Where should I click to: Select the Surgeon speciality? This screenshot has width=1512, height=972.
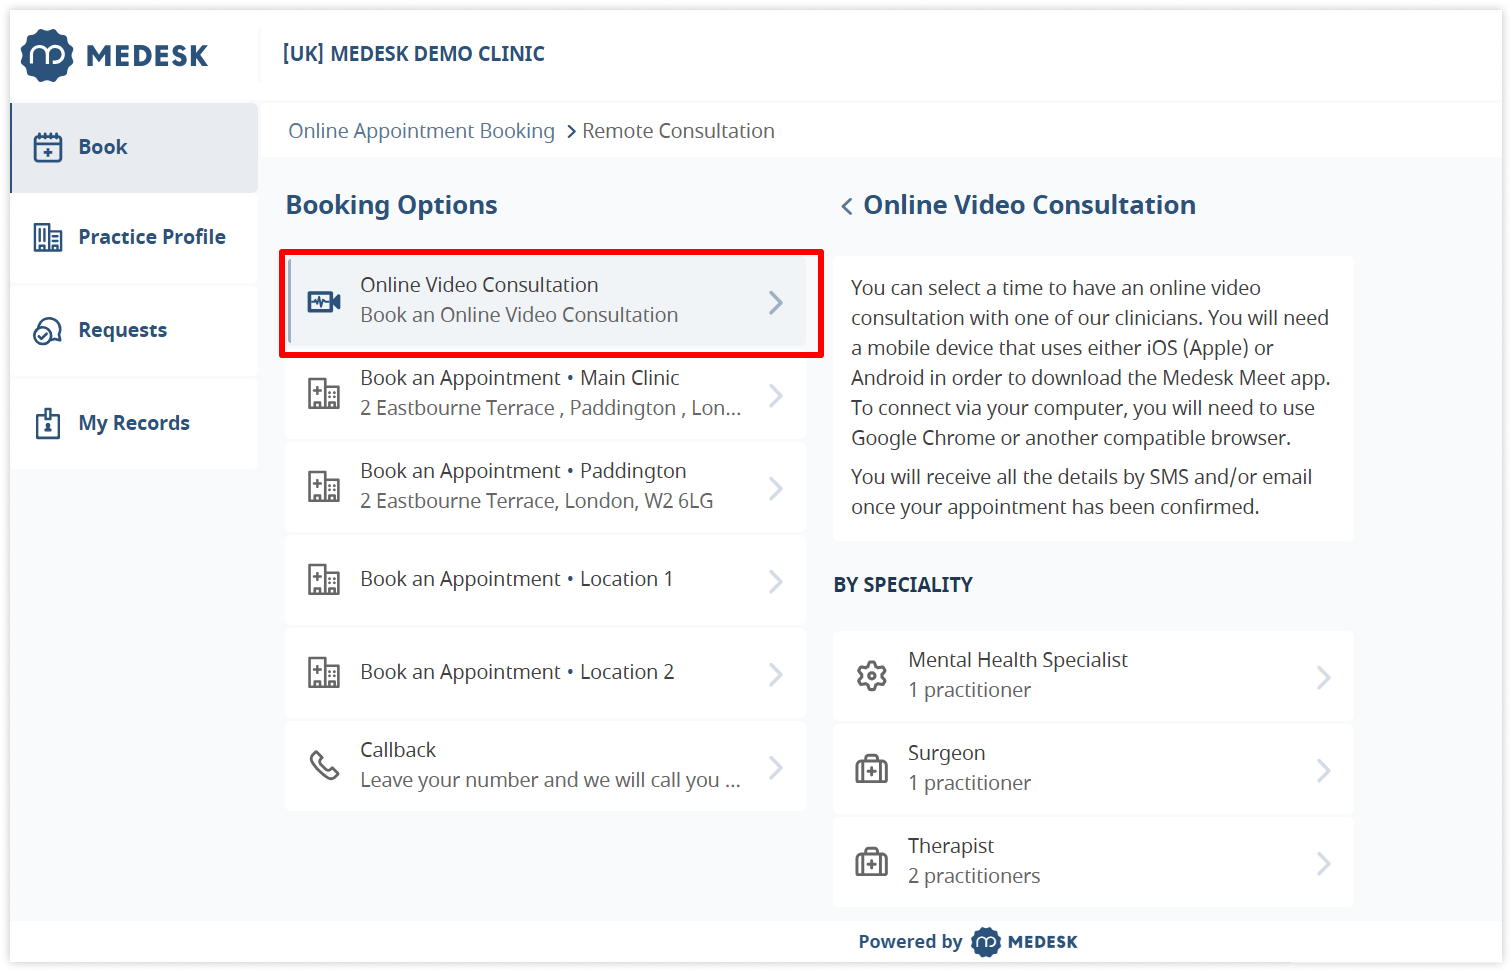coord(1093,770)
